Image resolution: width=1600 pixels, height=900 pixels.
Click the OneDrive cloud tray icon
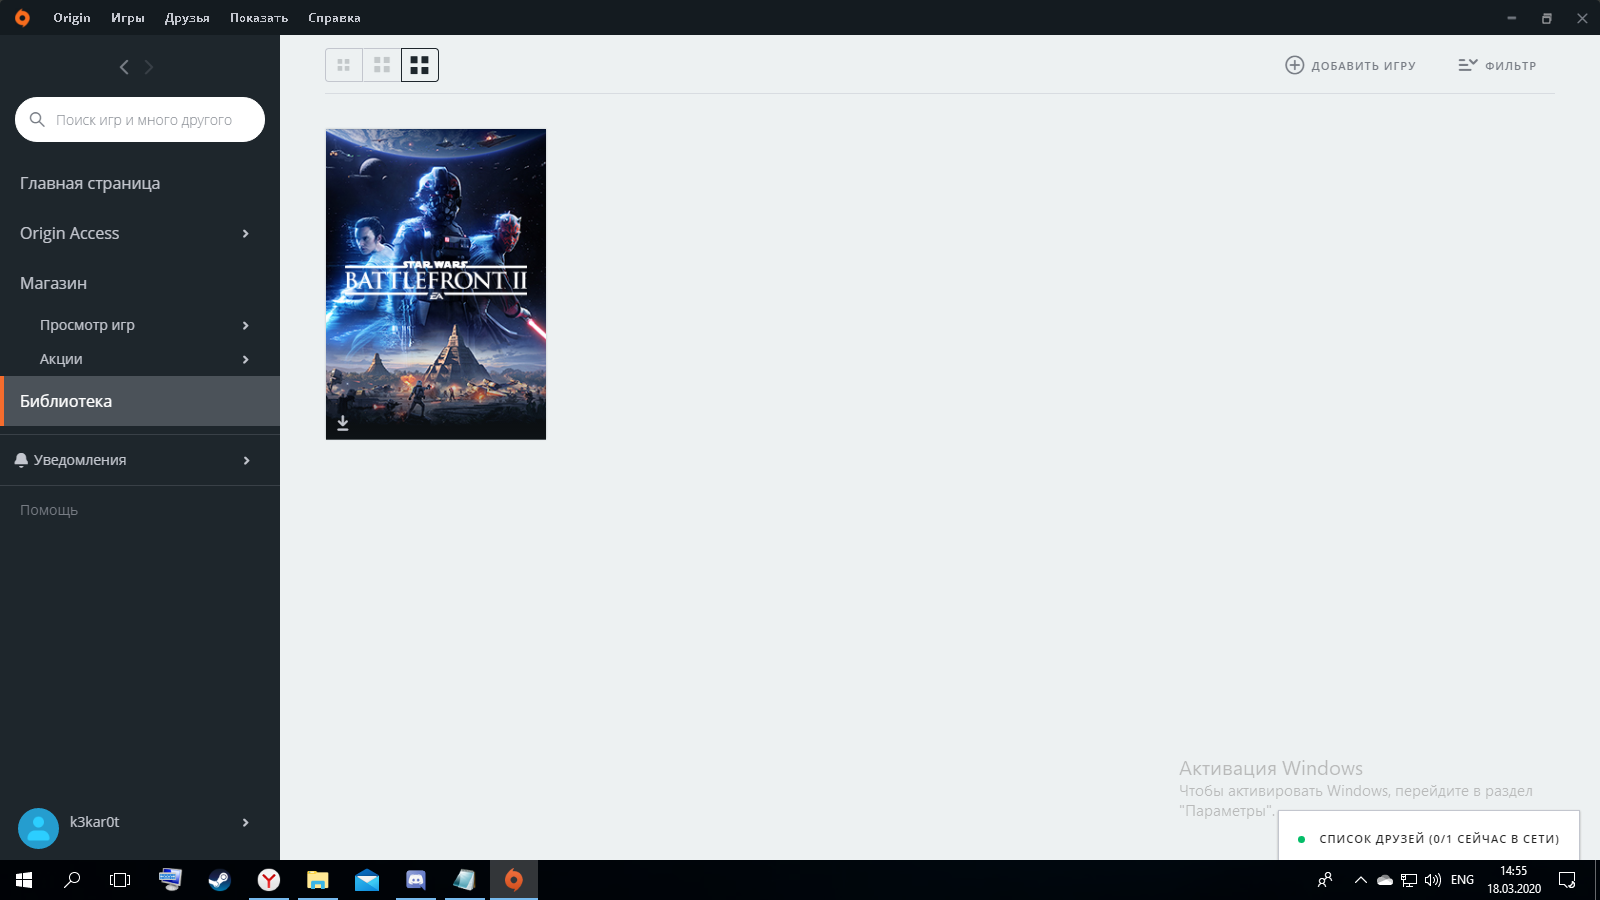(x=1385, y=880)
